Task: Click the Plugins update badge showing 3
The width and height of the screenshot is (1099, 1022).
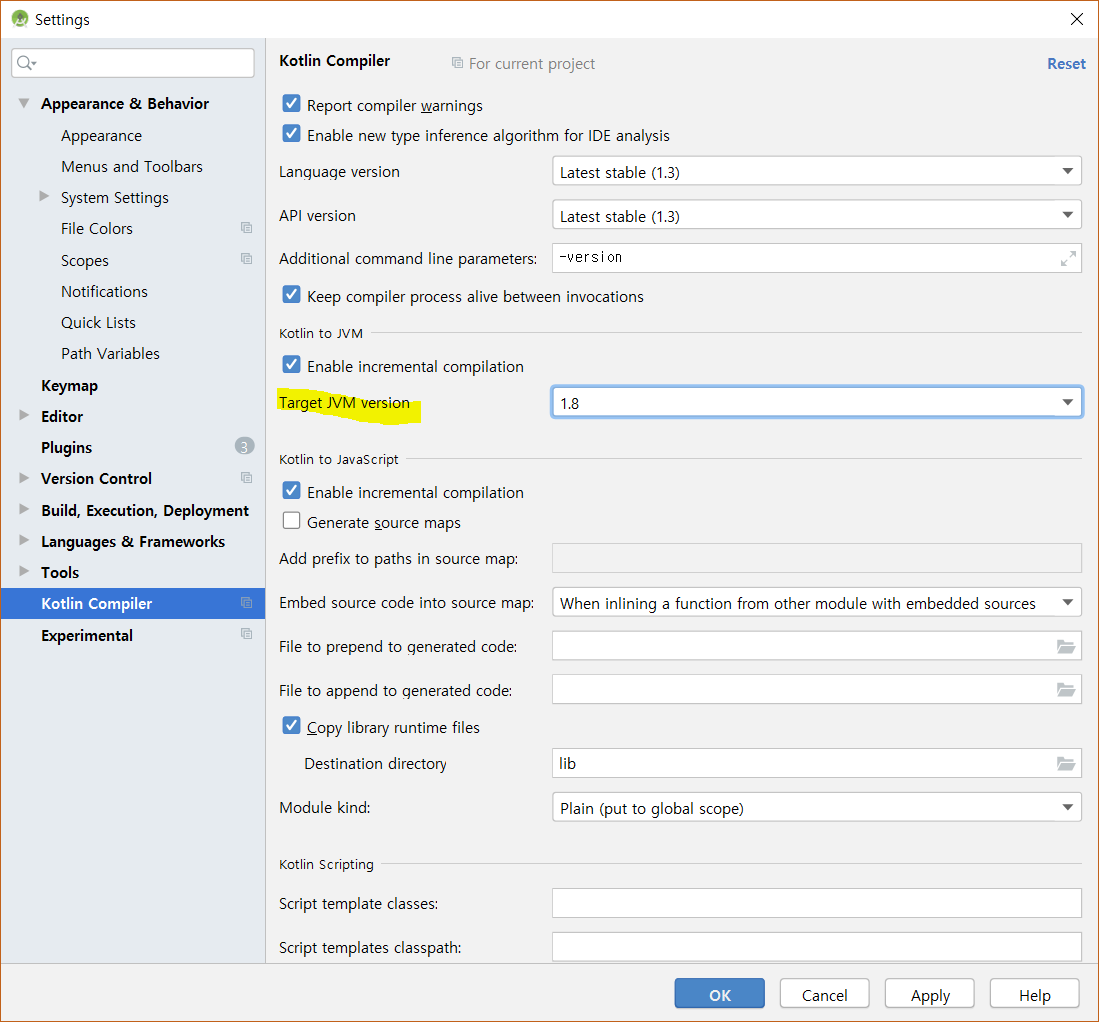Action: [x=244, y=446]
